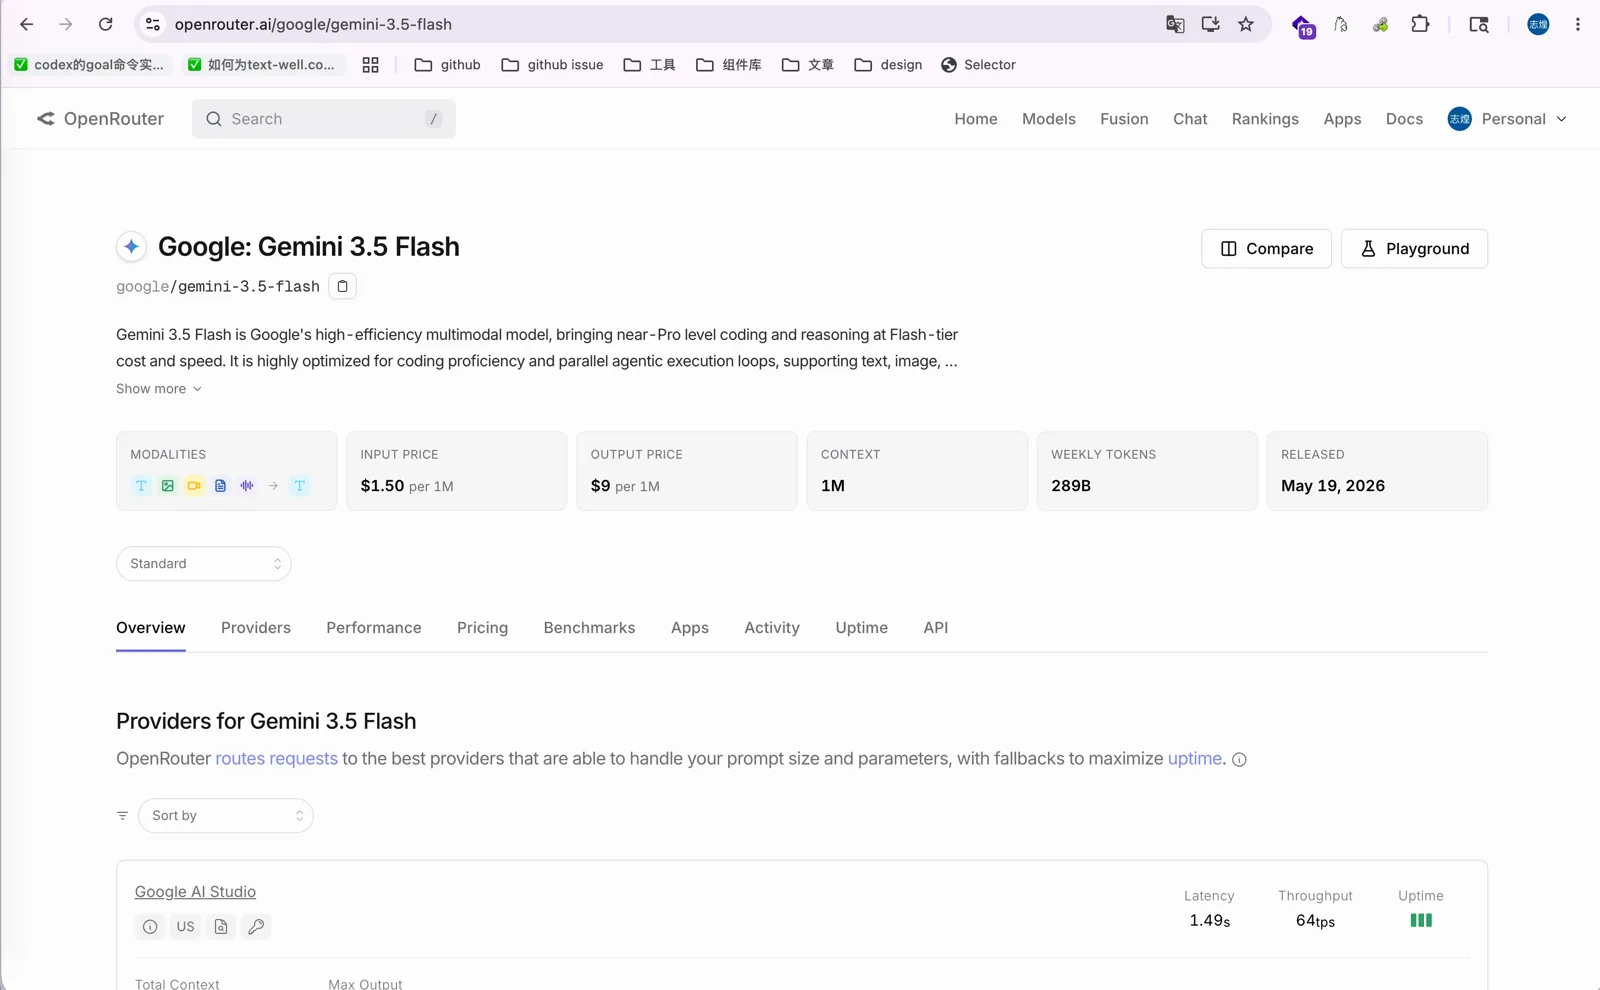
Task: Open the 文章 bookmarks folder
Action: (808, 65)
